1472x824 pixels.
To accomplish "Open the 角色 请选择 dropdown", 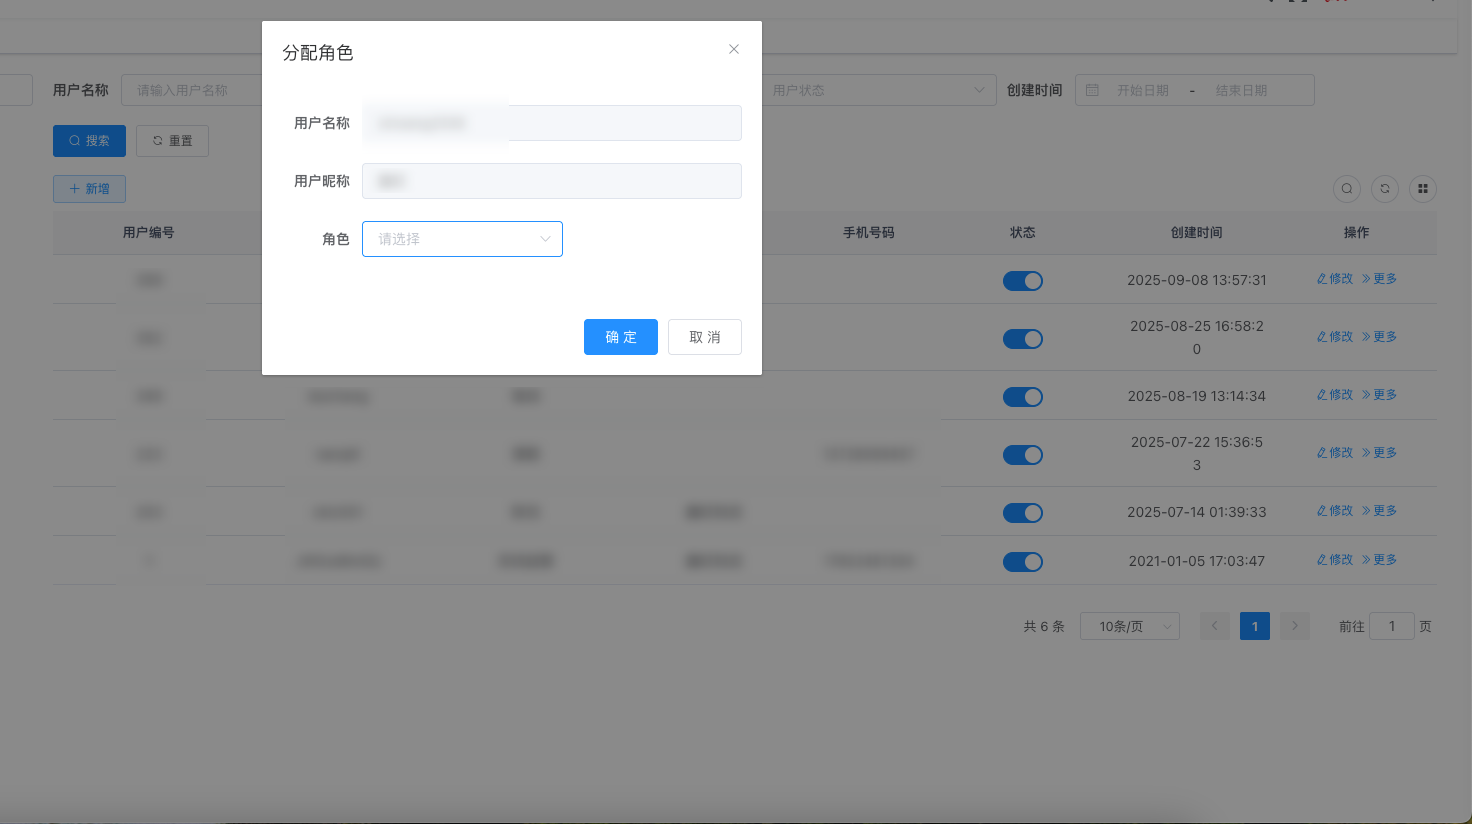I will pyautogui.click(x=462, y=239).
